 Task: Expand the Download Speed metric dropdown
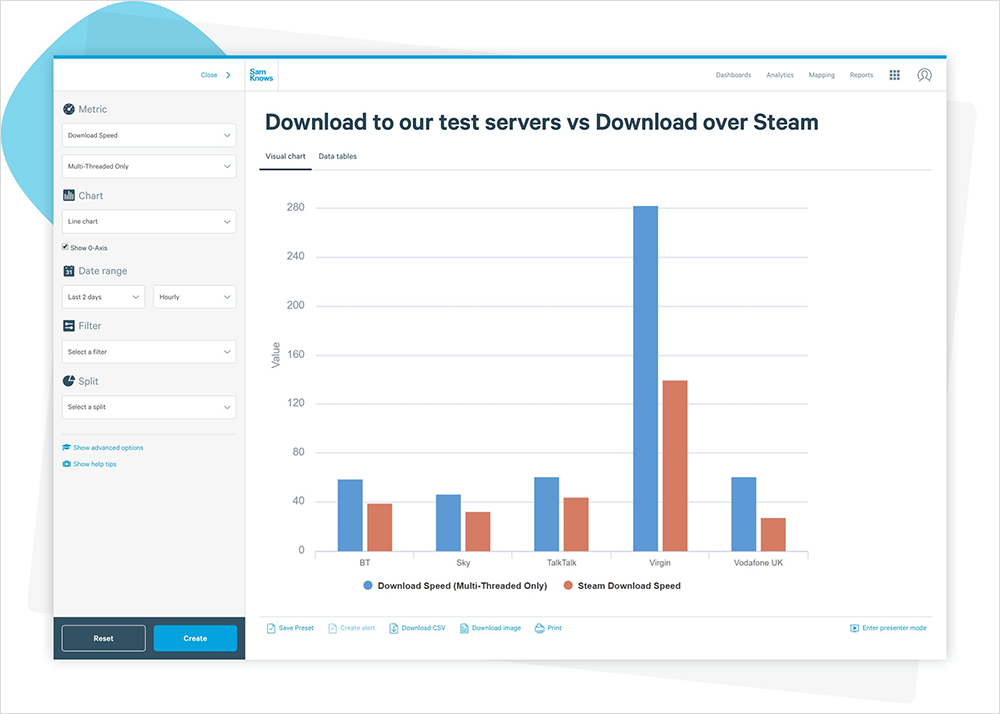(x=148, y=135)
